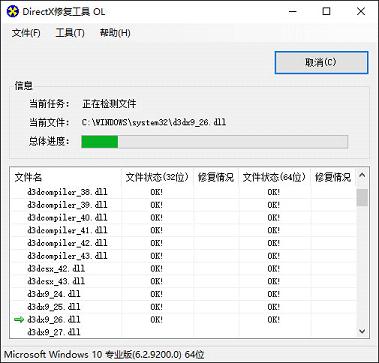
Task: Click the green arrow beside d3dx9_26.dll
Action: (19, 320)
